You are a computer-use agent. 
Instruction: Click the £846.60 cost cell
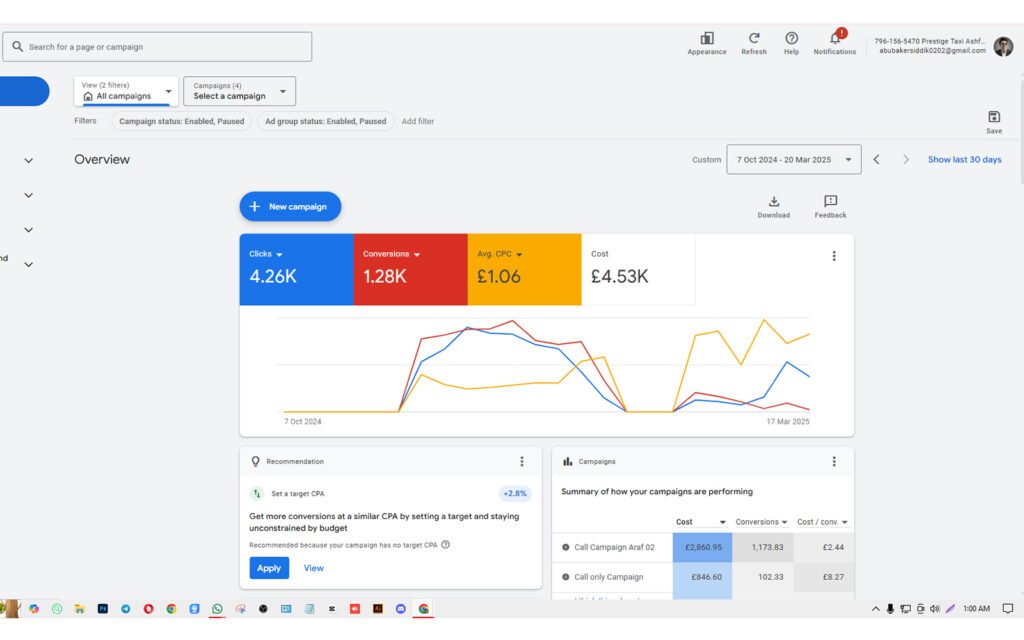click(x=703, y=577)
